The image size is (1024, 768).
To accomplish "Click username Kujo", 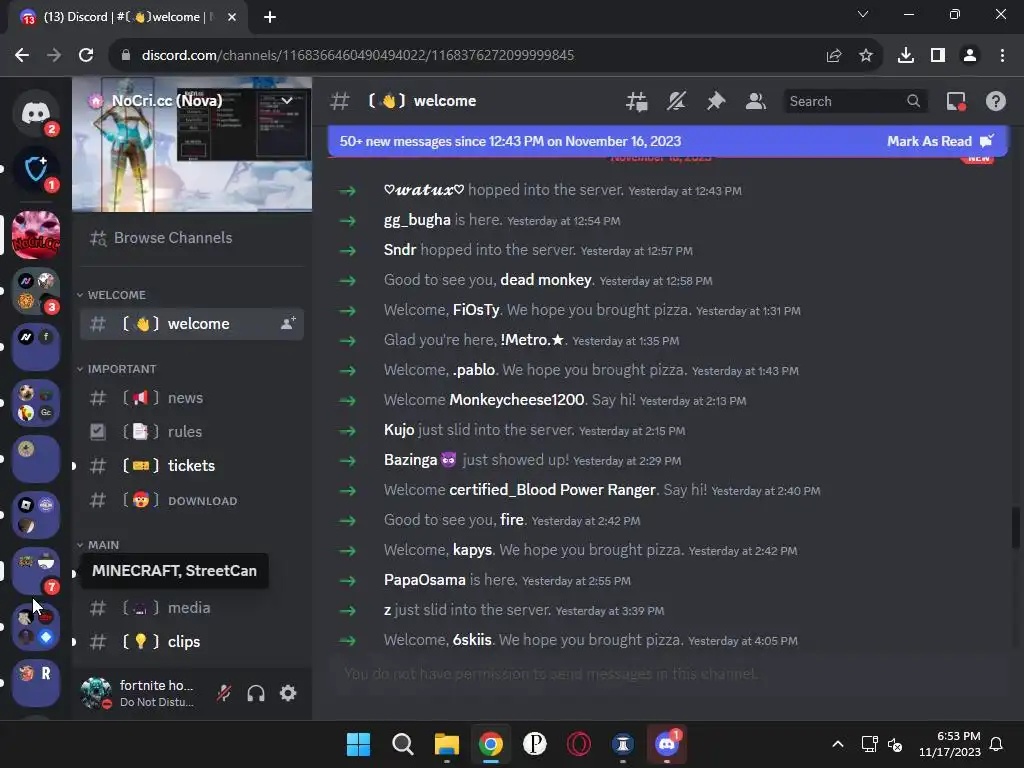I will point(399,430).
